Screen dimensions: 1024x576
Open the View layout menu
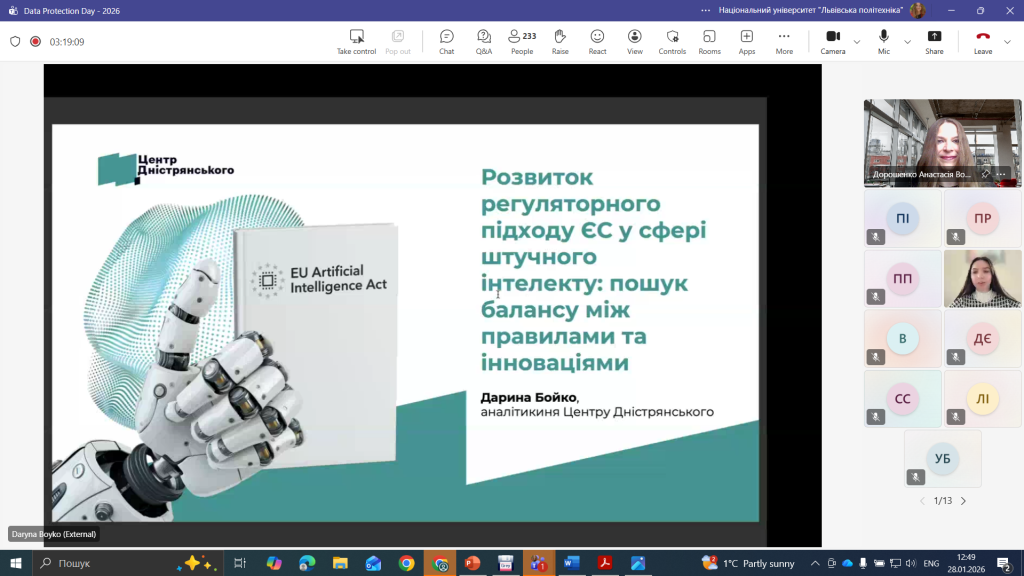tap(635, 41)
